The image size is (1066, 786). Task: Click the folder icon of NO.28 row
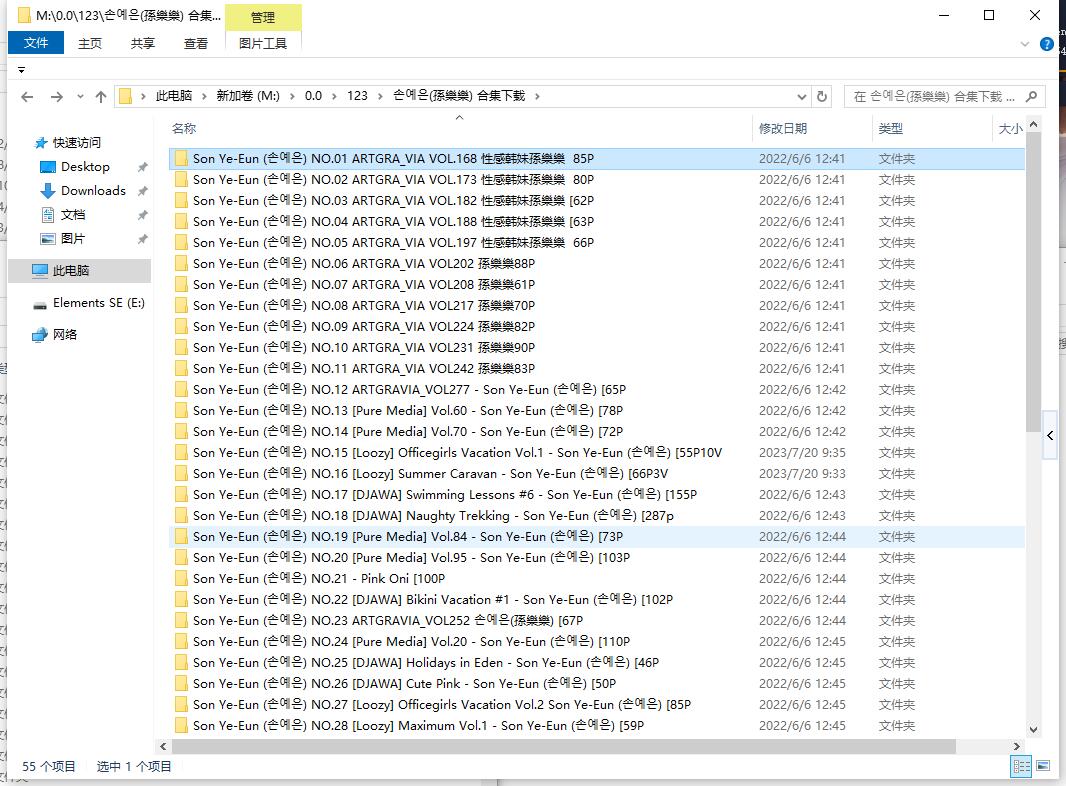click(x=181, y=725)
